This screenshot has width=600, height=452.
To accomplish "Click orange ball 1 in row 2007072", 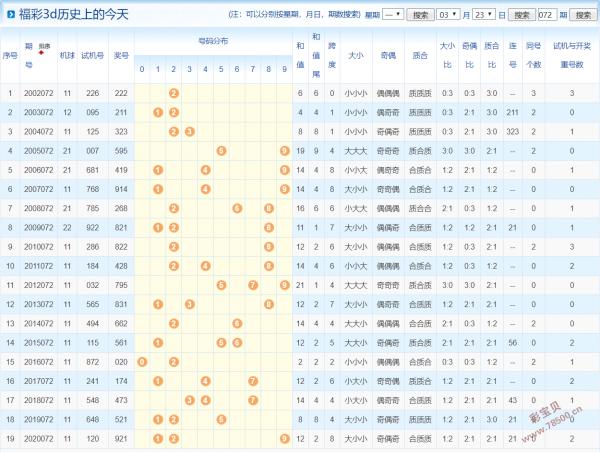I will pyautogui.click(x=158, y=189).
